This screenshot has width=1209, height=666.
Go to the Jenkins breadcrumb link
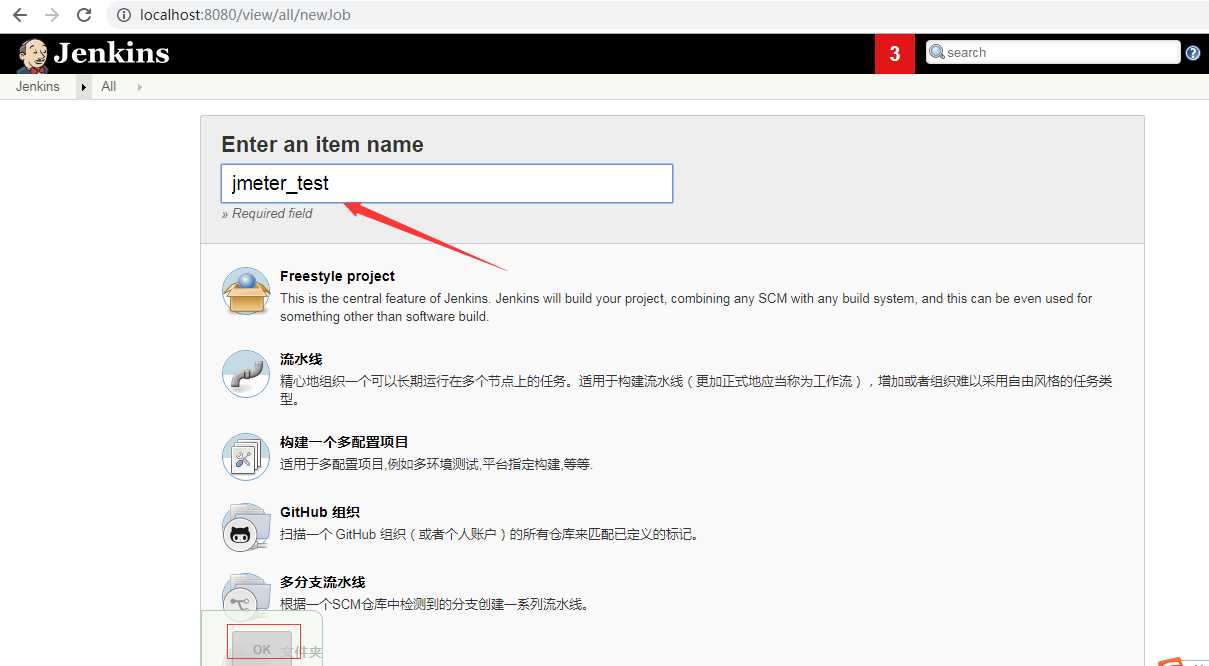pos(38,86)
